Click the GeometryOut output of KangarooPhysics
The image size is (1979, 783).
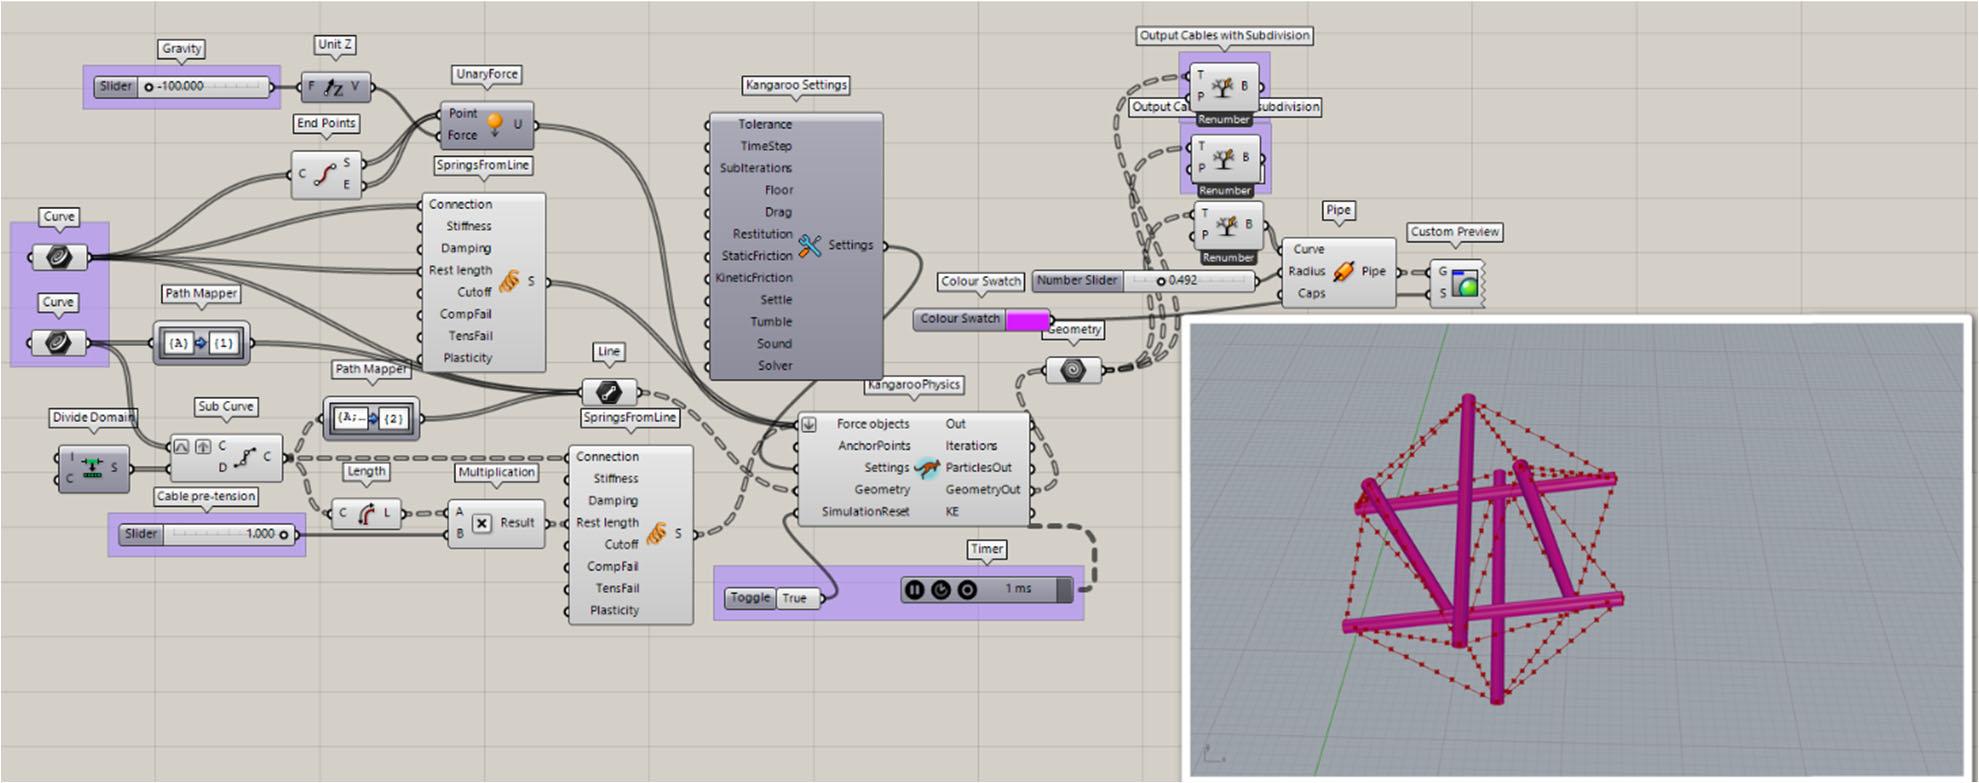pos(982,490)
